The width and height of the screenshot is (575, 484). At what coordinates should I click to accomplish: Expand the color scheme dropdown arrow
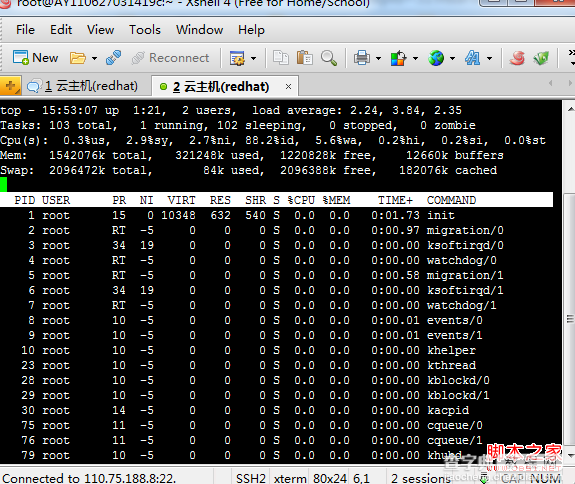tap(415, 58)
